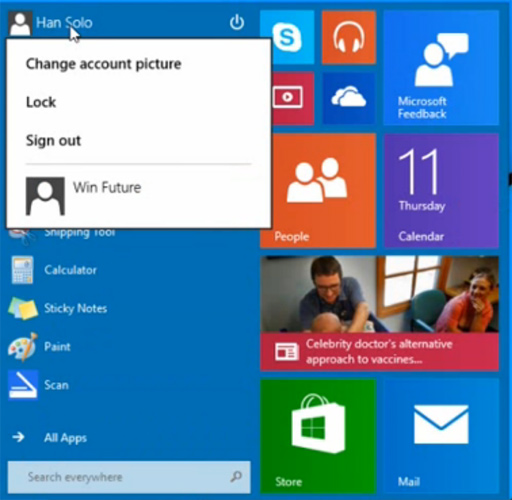Click the Sticky Notes label
Viewport: 512px width, 500px height.
pyautogui.click(x=76, y=308)
